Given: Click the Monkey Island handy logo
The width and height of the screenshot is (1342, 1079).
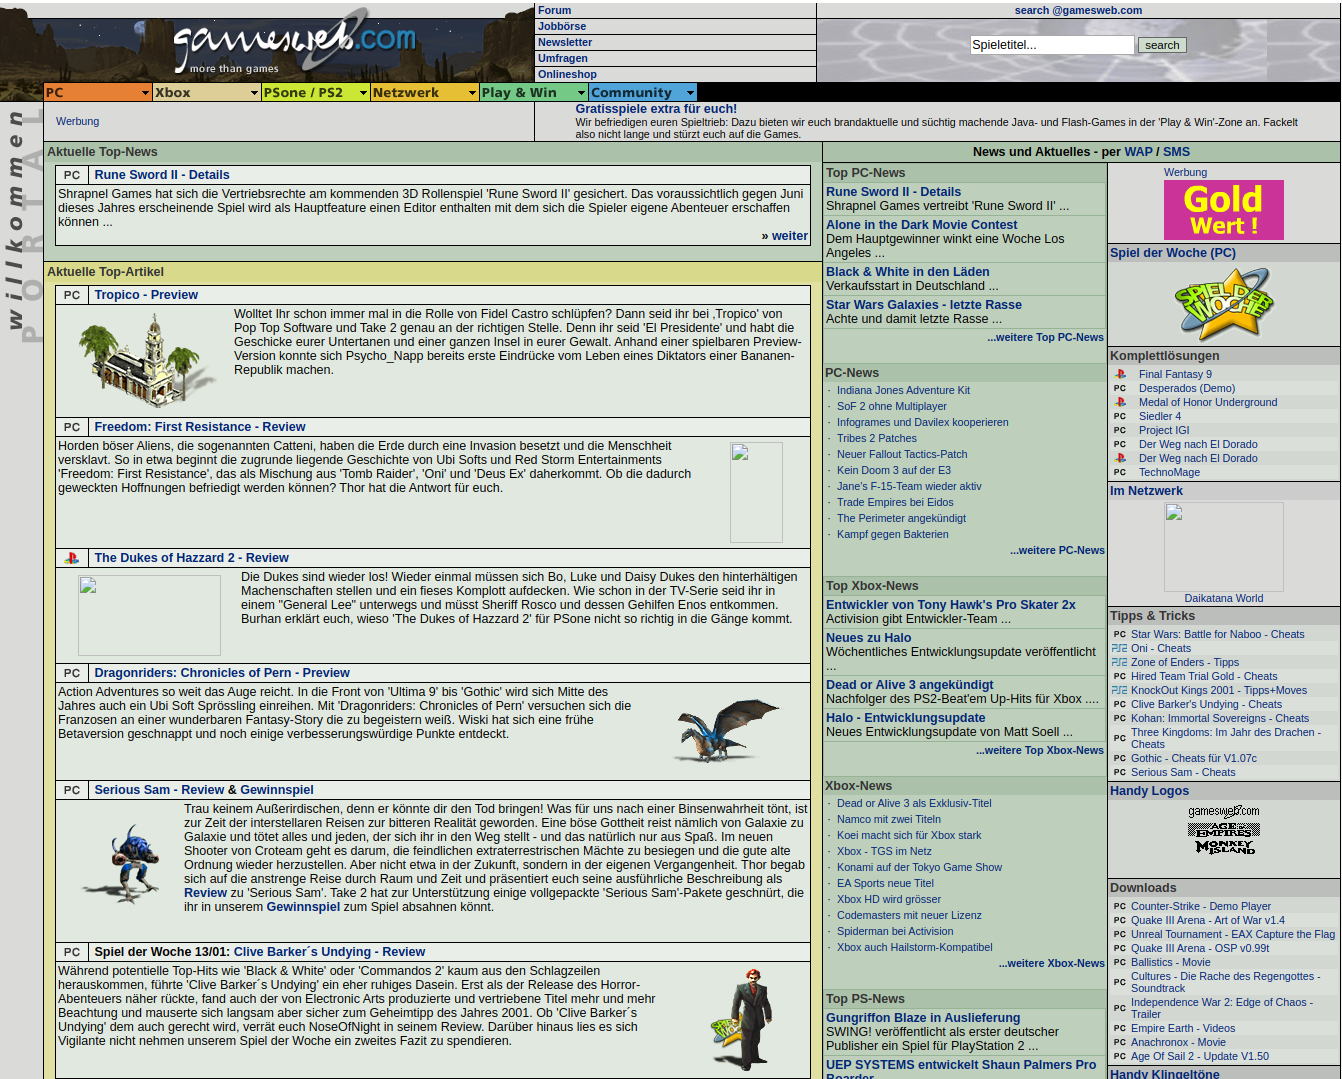Looking at the screenshot, I should tap(1224, 847).
